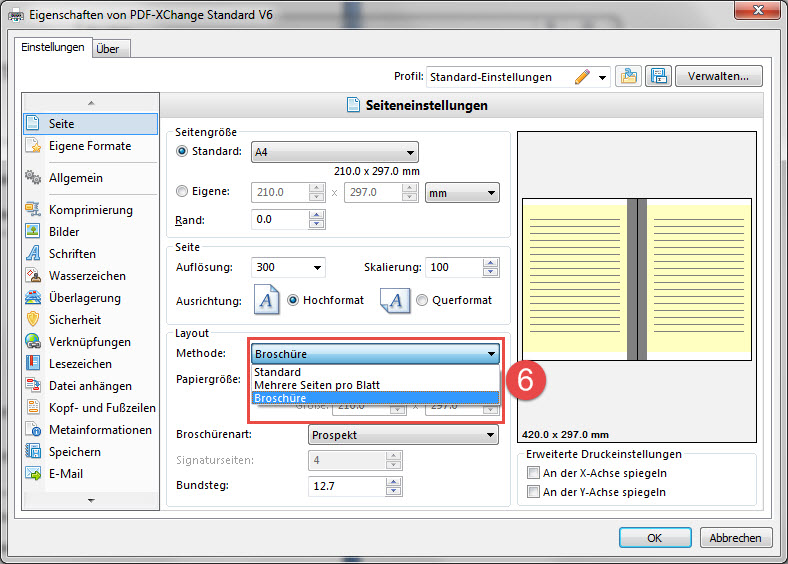
Task: Click the booklet page preview thumbnail
Action: [637, 279]
